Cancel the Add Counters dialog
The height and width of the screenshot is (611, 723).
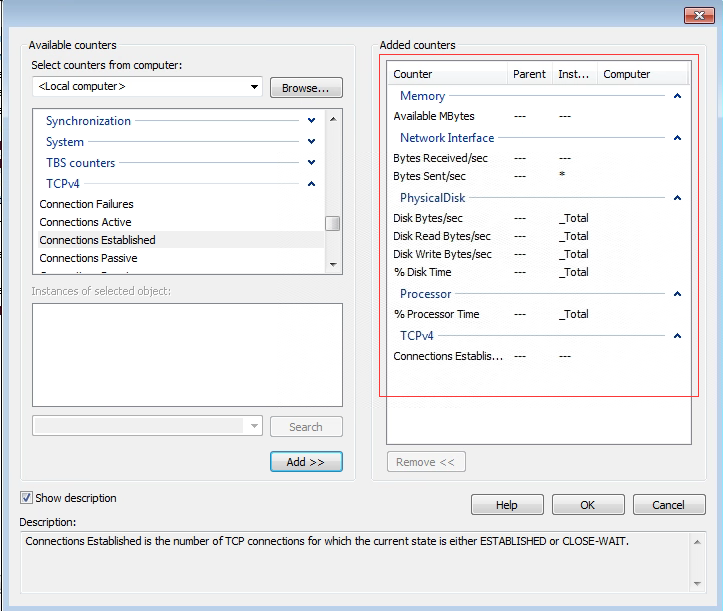[669, 505]
